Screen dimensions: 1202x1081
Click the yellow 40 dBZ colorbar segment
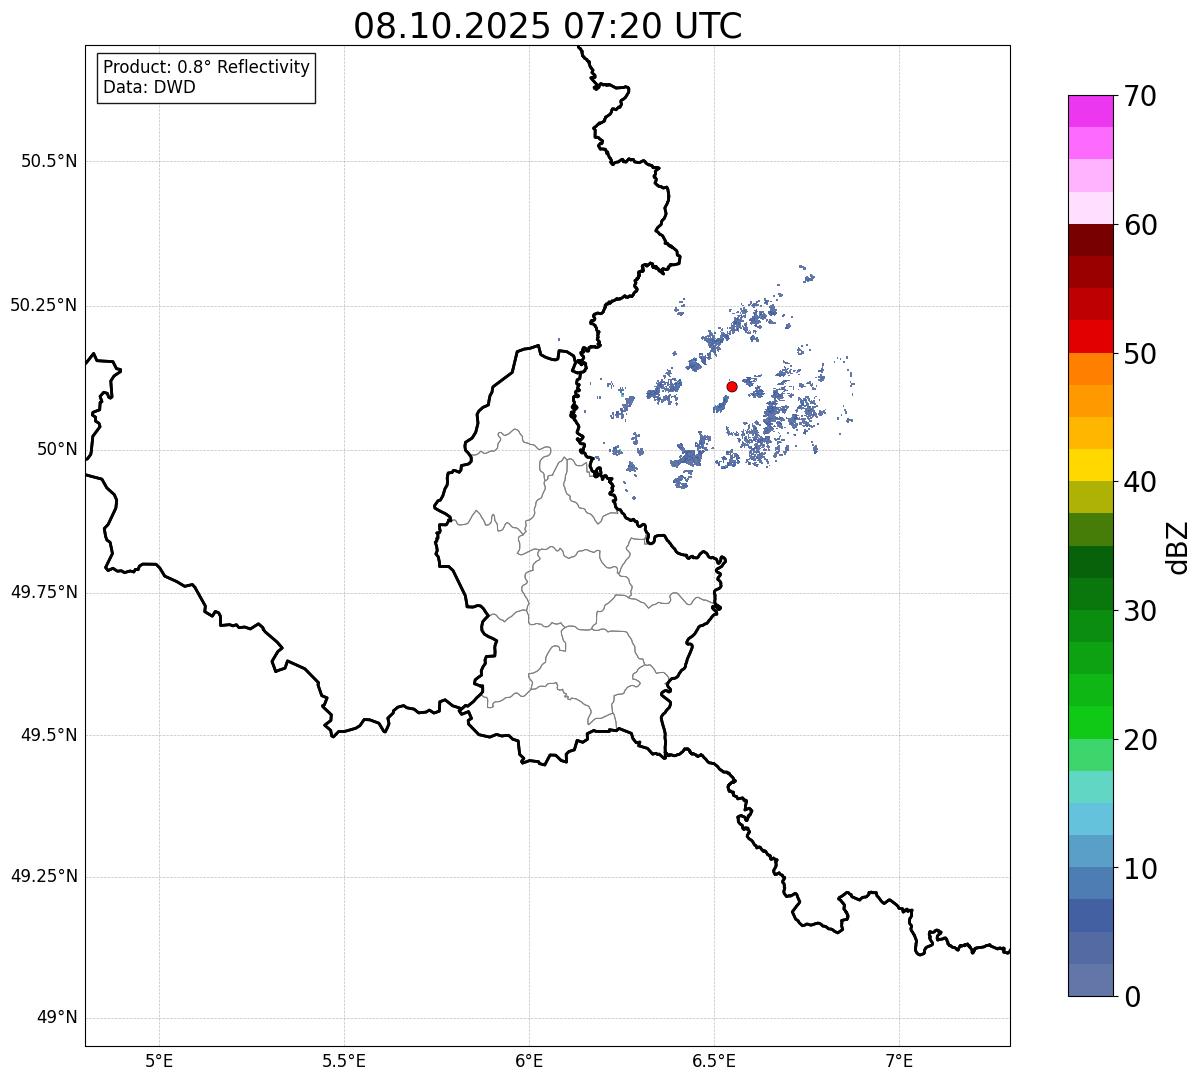(1090, 465)
